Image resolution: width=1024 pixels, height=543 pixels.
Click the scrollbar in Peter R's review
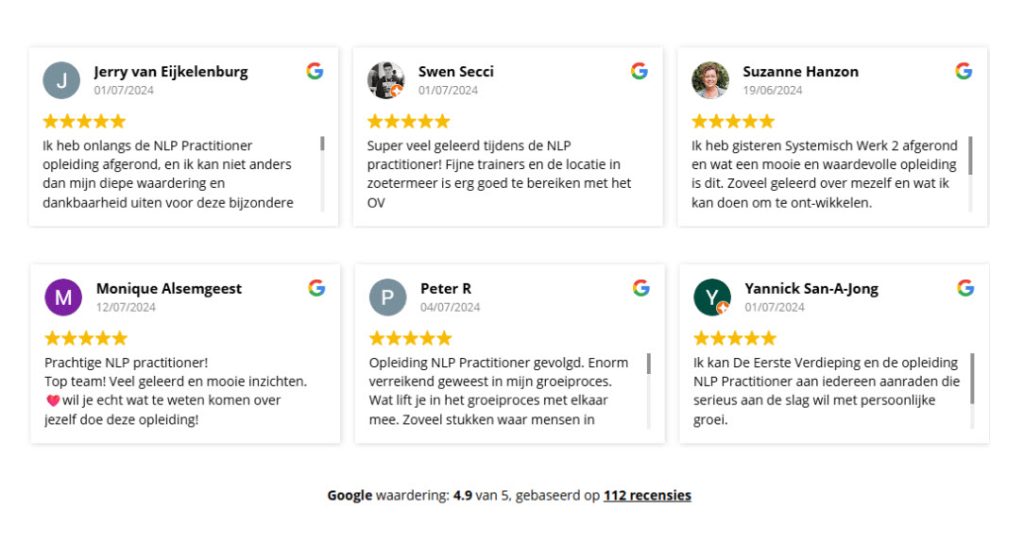pos(648,363)
